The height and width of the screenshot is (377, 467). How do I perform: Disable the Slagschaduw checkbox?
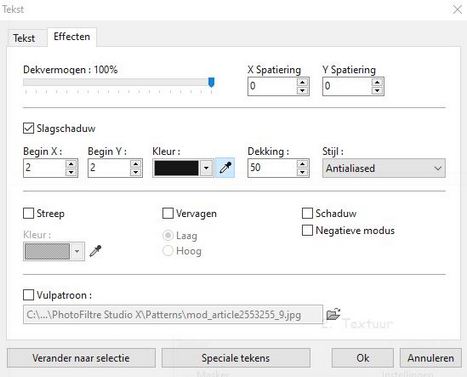28,128
